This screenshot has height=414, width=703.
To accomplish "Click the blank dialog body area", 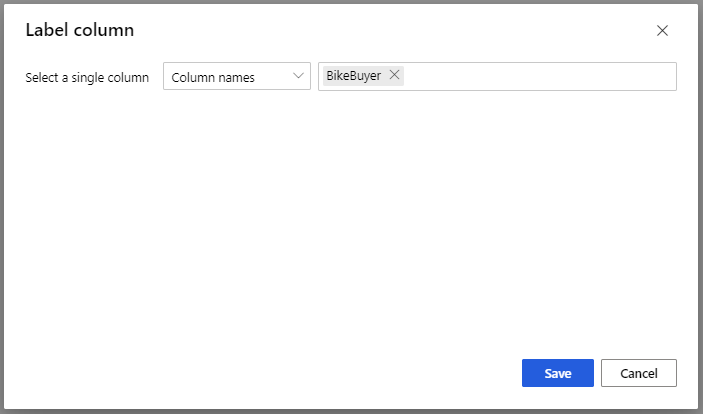I will (x=350, y=220).
